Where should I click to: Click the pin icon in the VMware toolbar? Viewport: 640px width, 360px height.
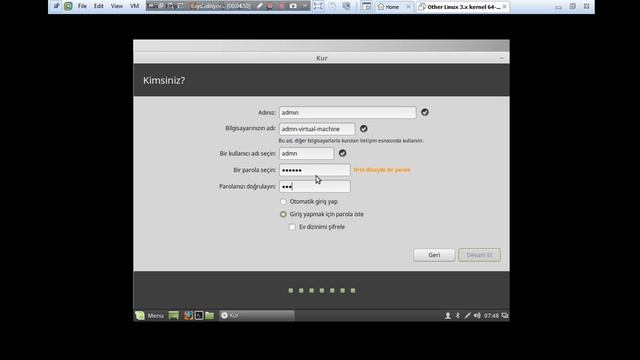point(57,6)
